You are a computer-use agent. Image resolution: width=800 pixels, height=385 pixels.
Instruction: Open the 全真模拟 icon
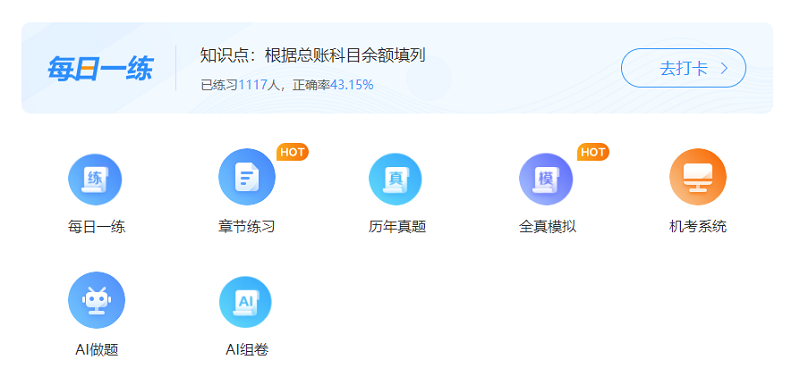[546, 179]
